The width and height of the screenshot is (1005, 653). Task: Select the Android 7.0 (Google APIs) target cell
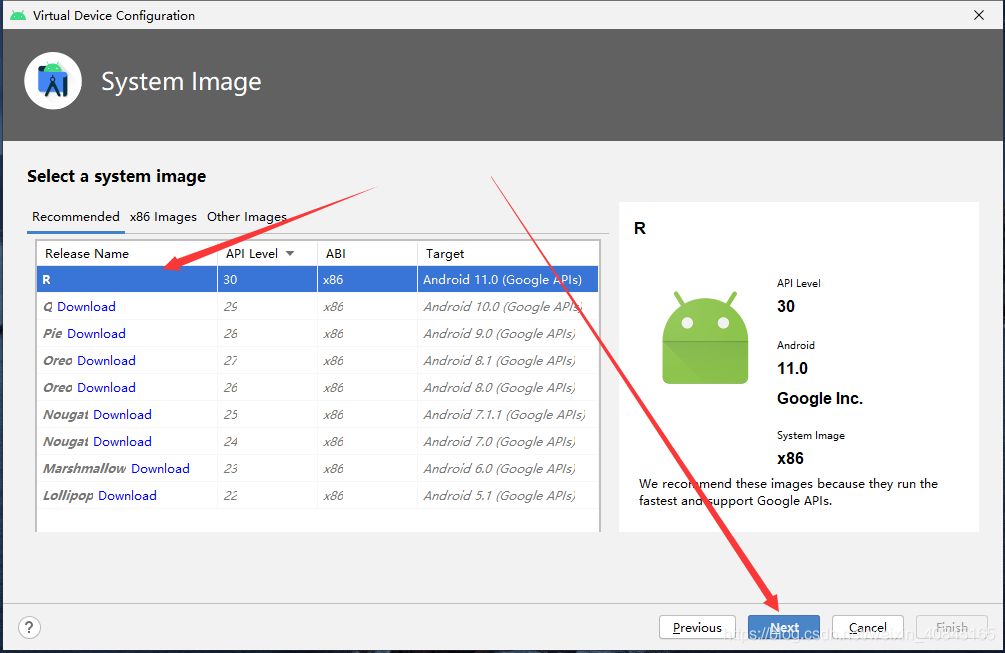508,441
